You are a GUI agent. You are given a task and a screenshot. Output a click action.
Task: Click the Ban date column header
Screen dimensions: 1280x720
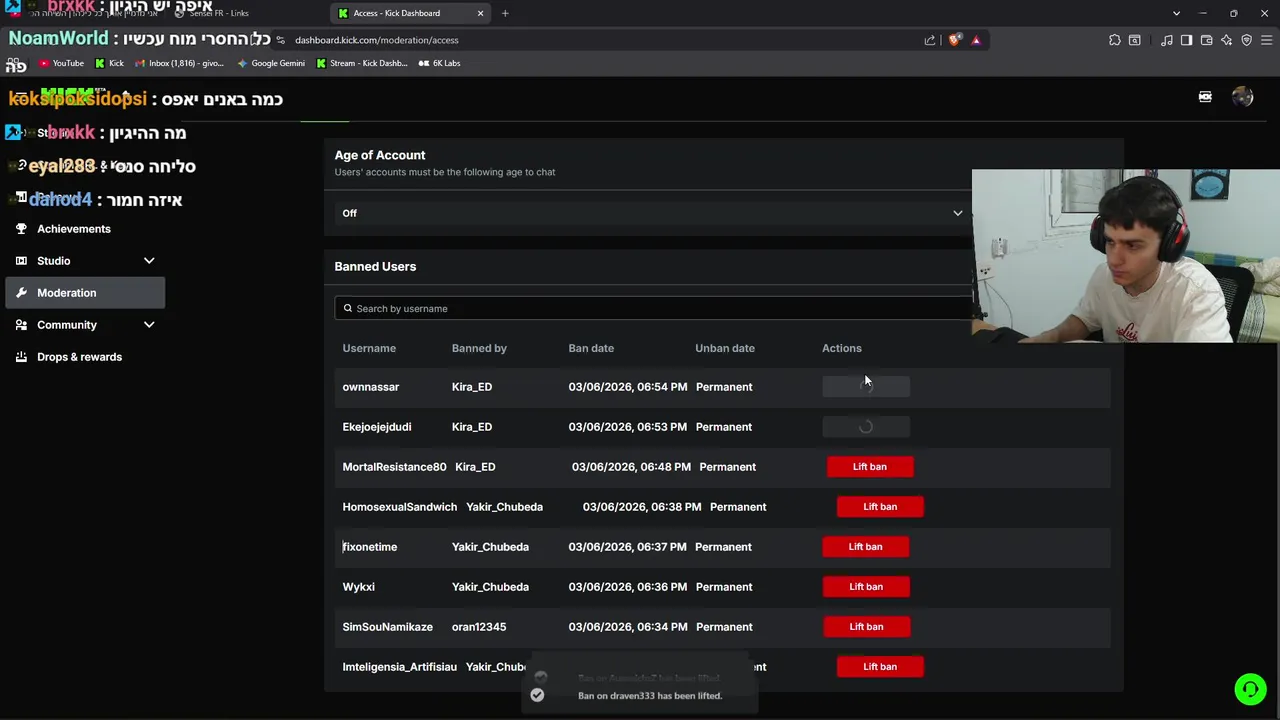591,348
